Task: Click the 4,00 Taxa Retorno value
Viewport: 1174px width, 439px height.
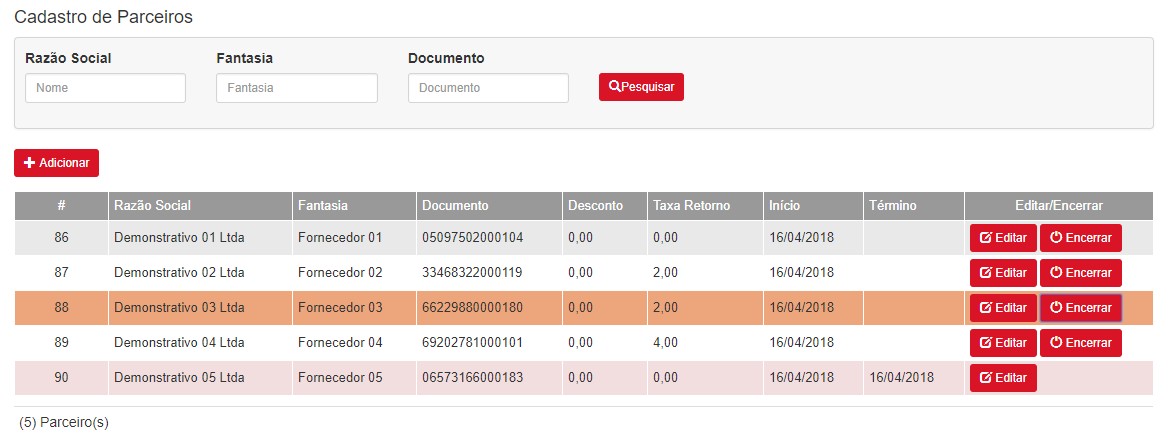Action: pos(665,343)
